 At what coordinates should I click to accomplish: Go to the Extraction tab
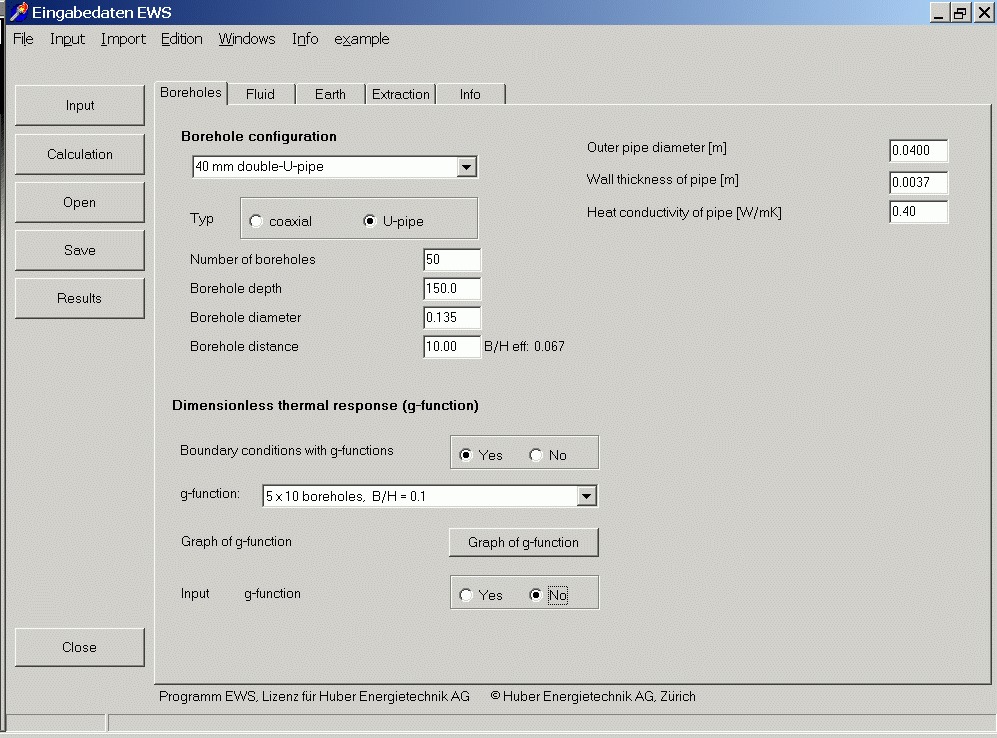(x=400, y=94)
